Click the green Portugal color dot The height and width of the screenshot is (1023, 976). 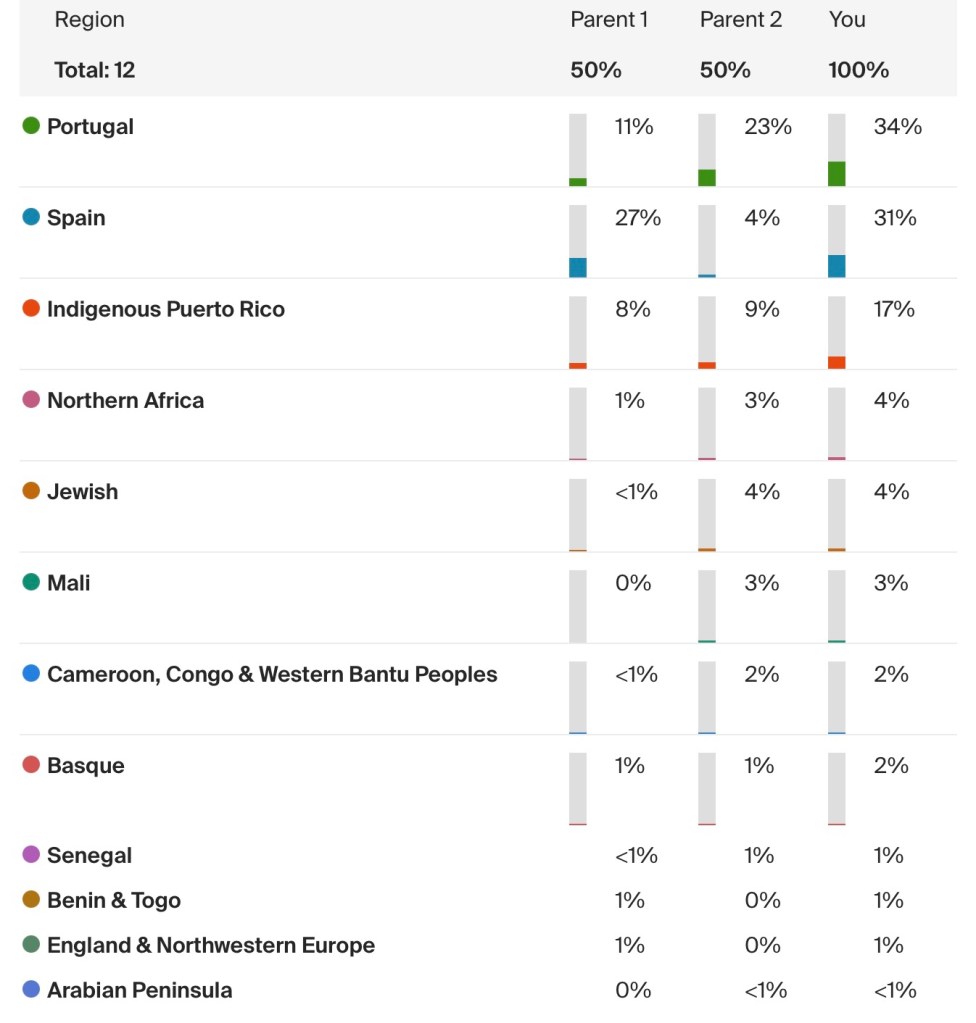point(31,126)
